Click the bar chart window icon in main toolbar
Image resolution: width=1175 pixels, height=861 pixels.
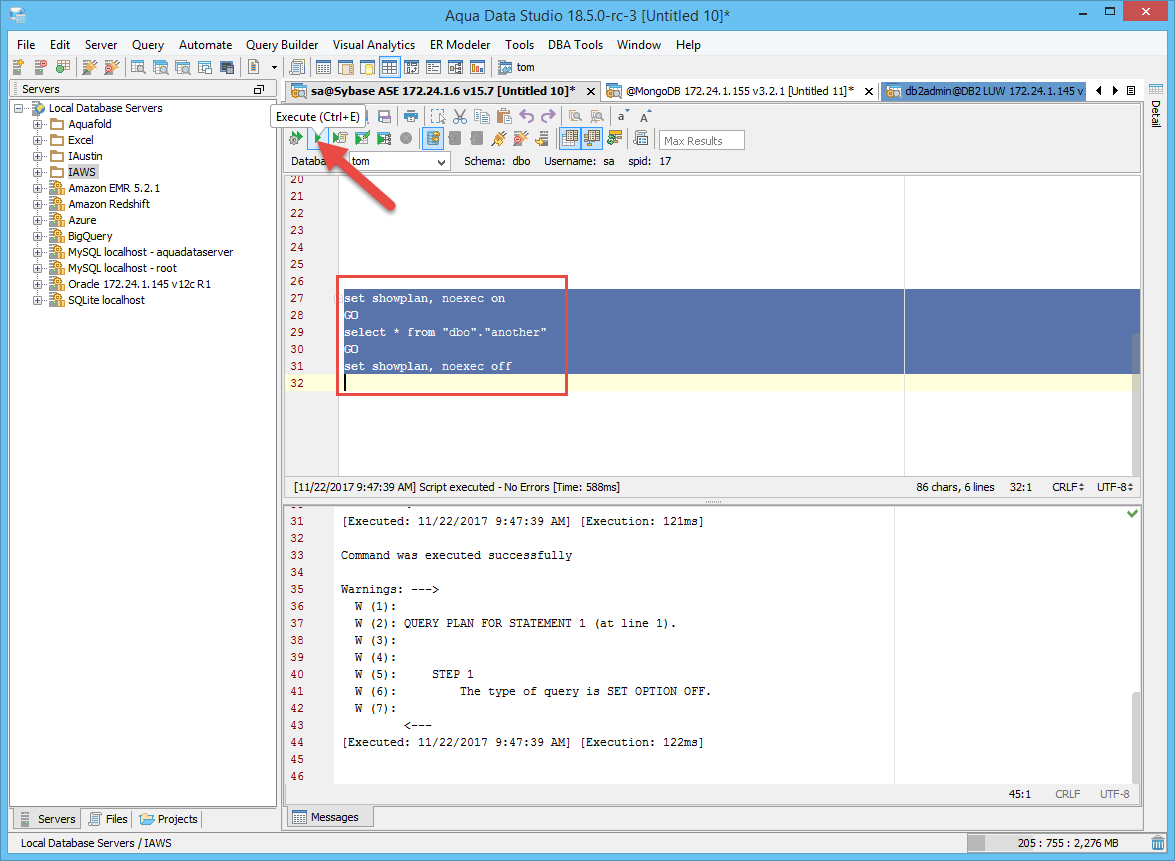(477, 67)
